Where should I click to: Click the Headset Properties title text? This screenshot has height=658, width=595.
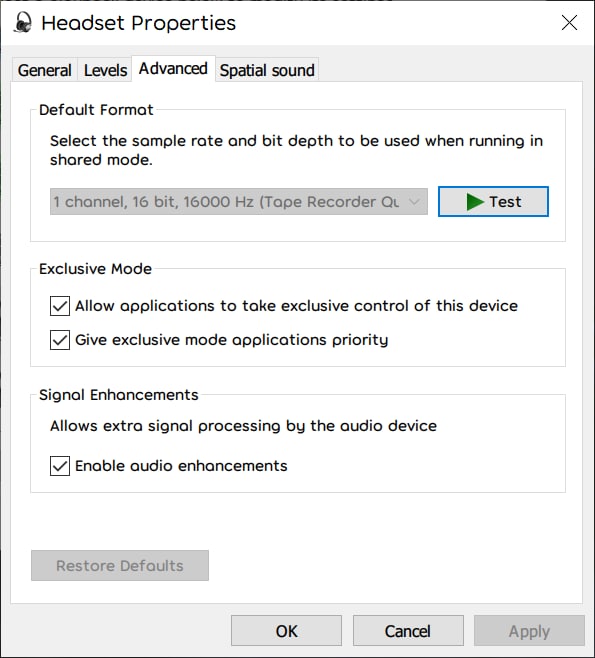click(x=138, y=23)
